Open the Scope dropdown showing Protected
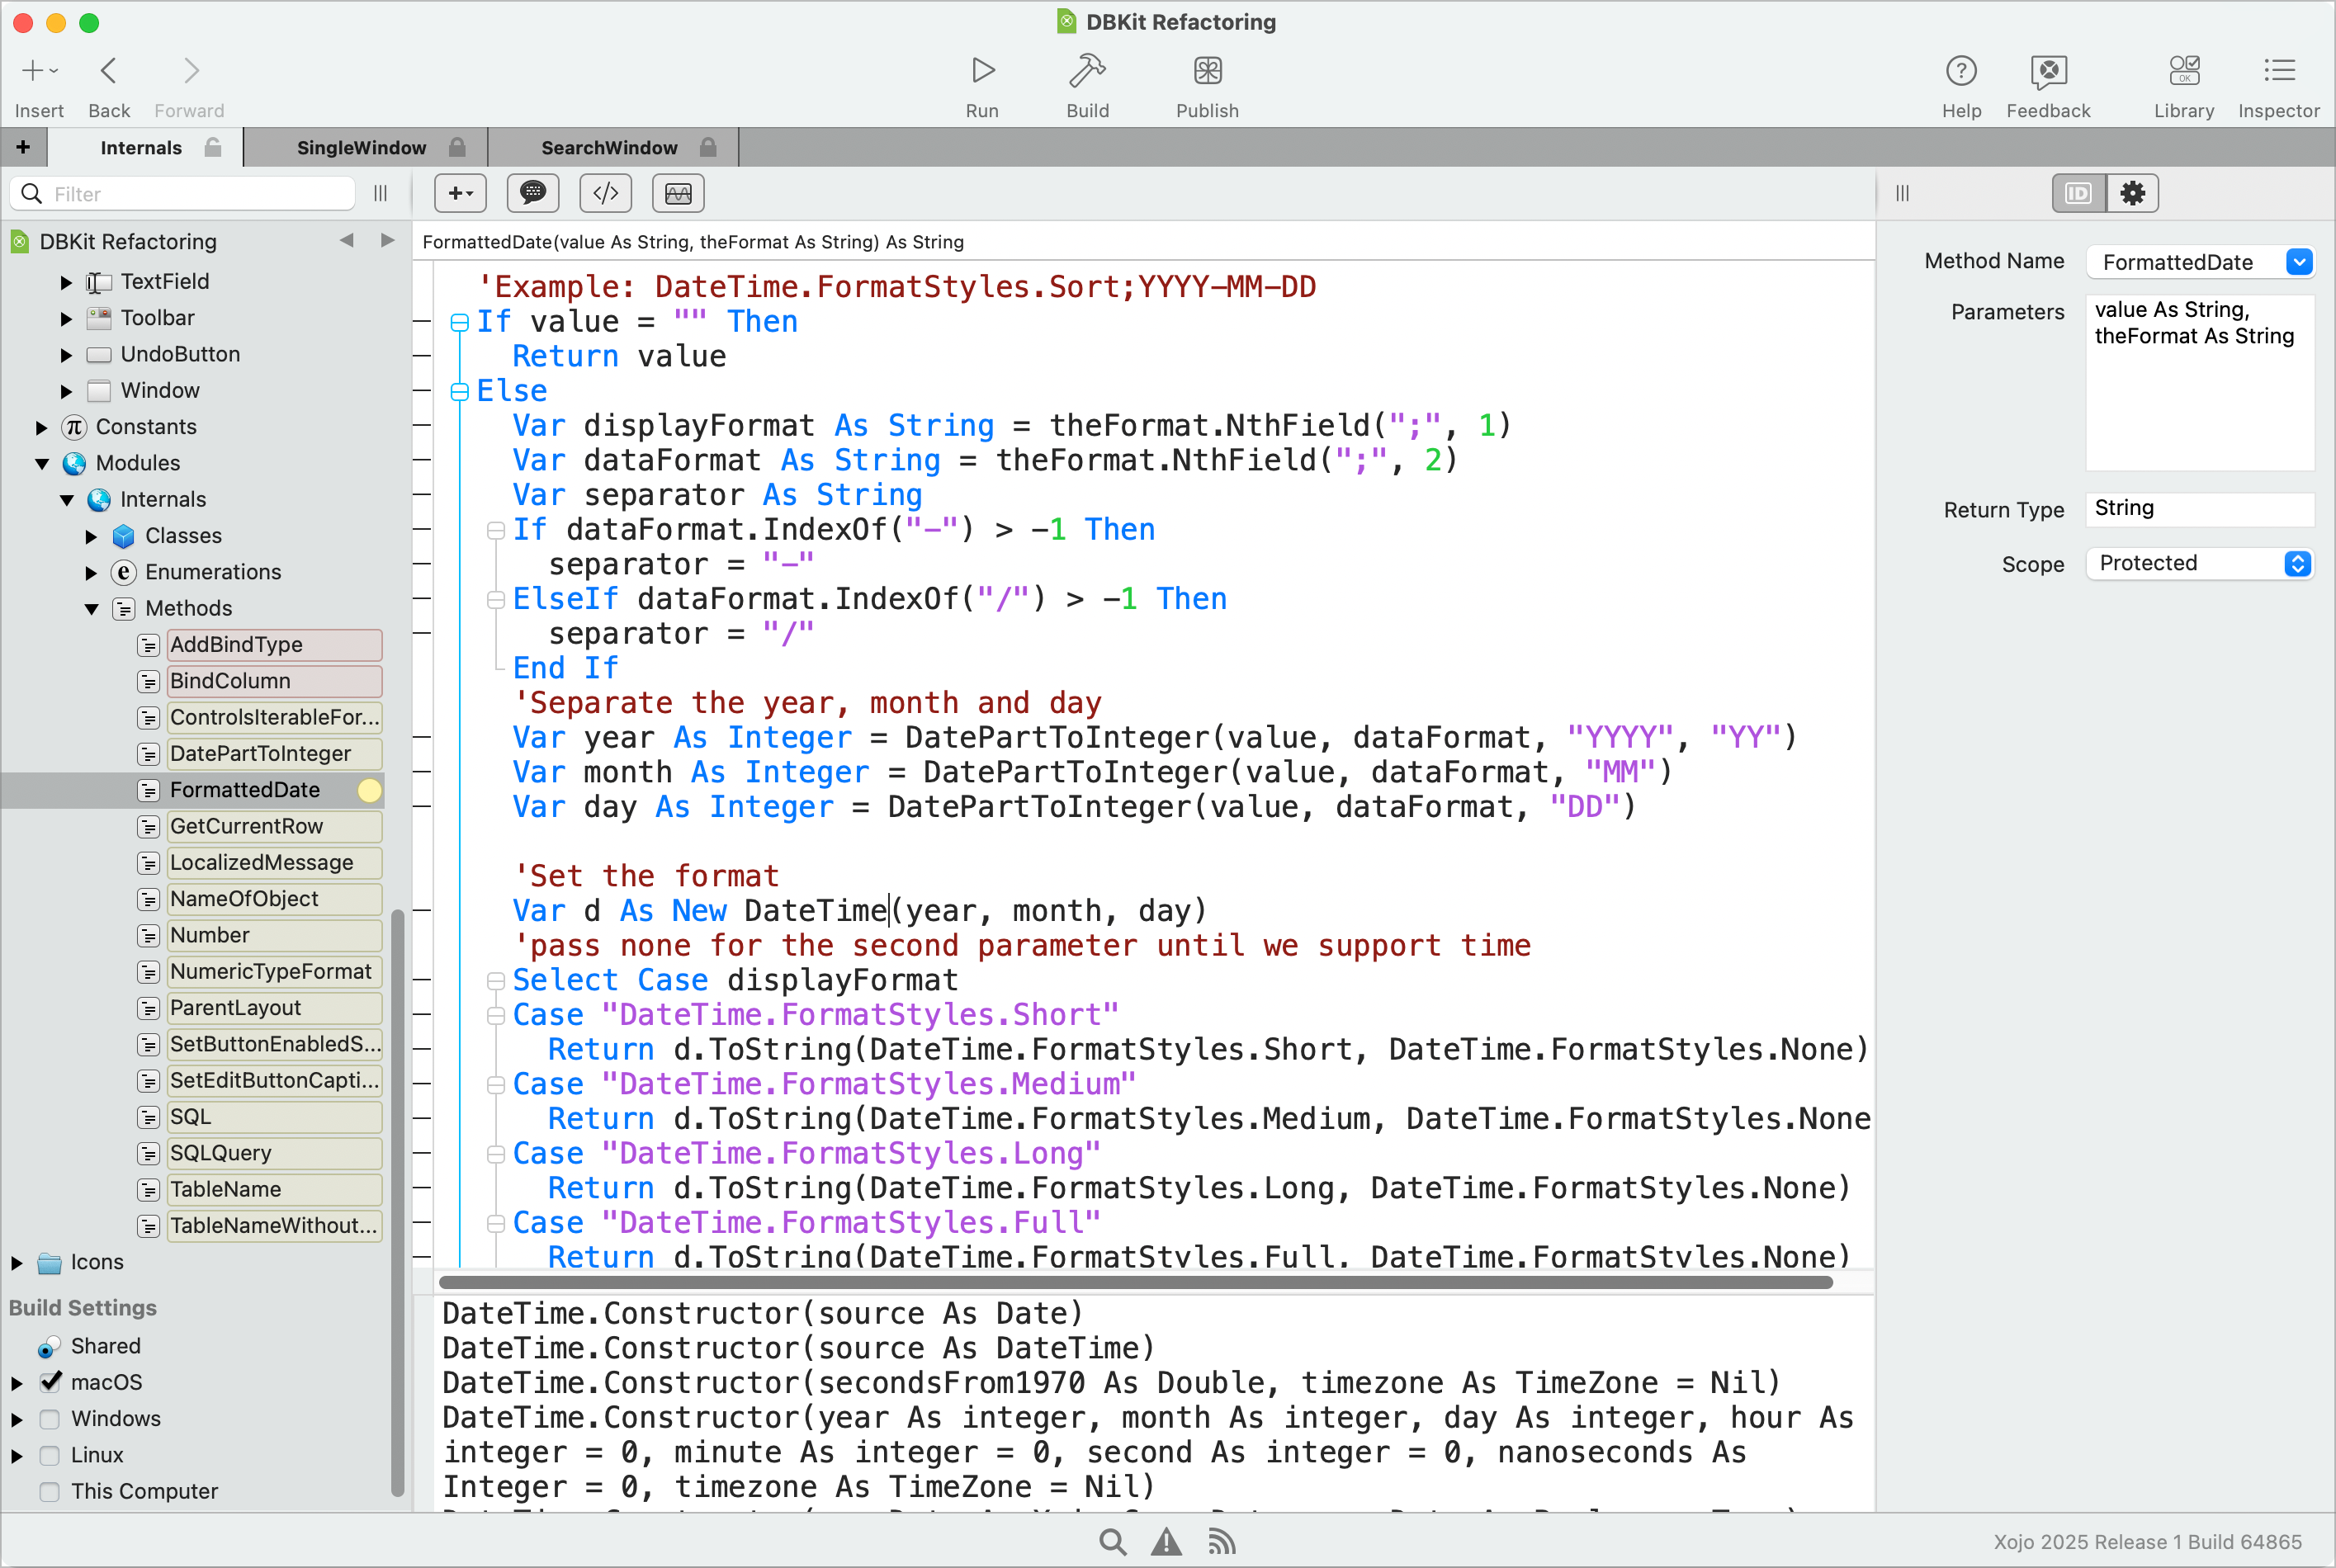The height and width of the screenshot is (1568, 2336). pos(2199,563)
